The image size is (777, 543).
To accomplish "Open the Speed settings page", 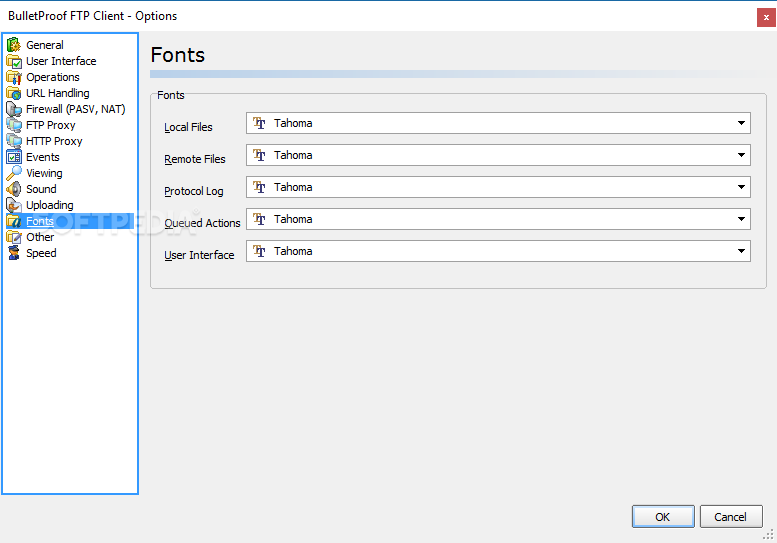I will 41,253.
